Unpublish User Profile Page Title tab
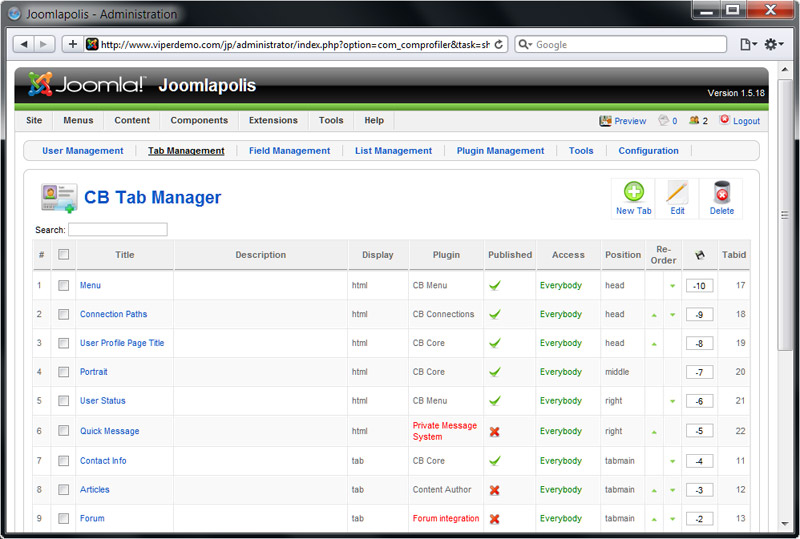 (x=494, y=343)
